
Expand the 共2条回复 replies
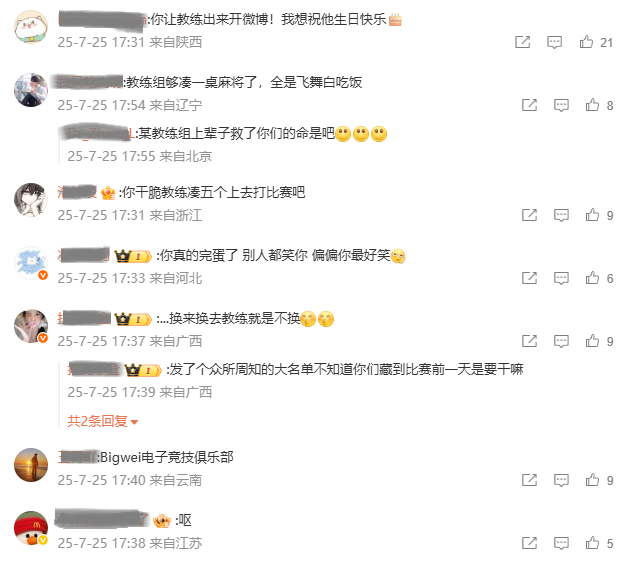[103, 421]
